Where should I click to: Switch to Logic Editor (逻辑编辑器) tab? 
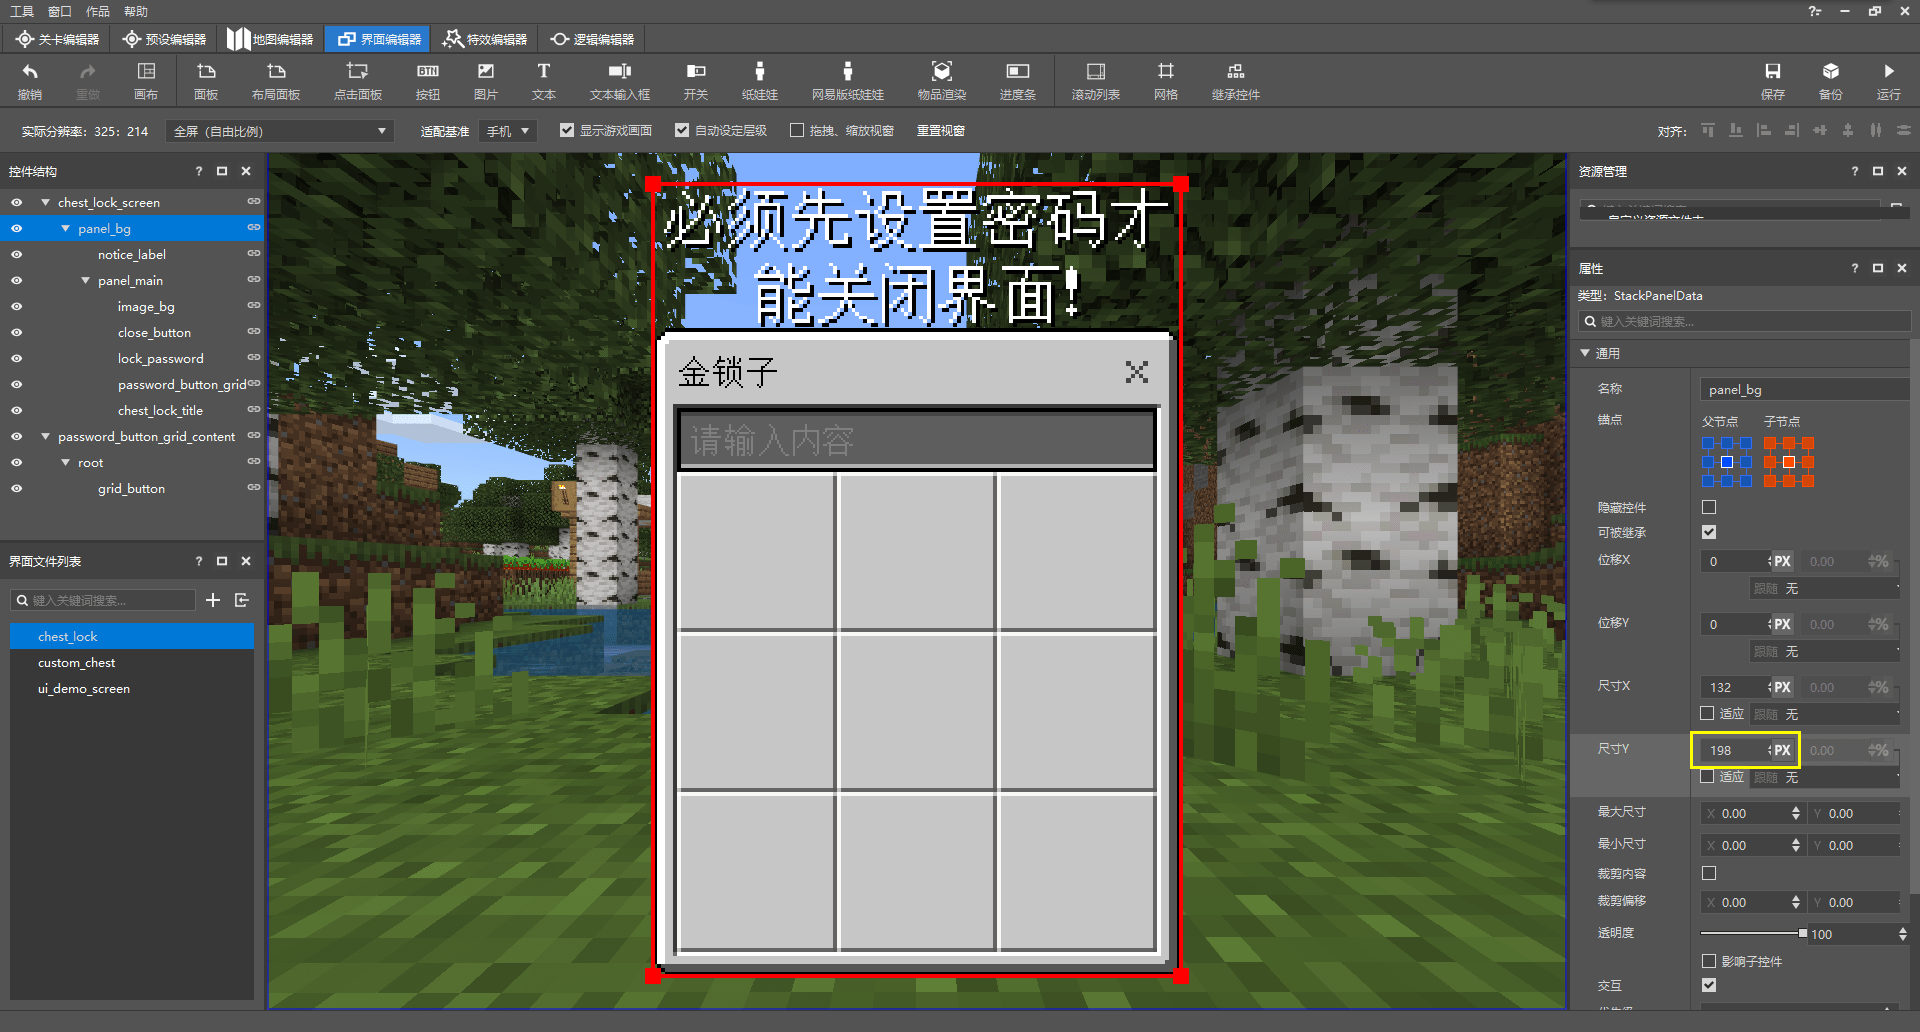(592, 39)
